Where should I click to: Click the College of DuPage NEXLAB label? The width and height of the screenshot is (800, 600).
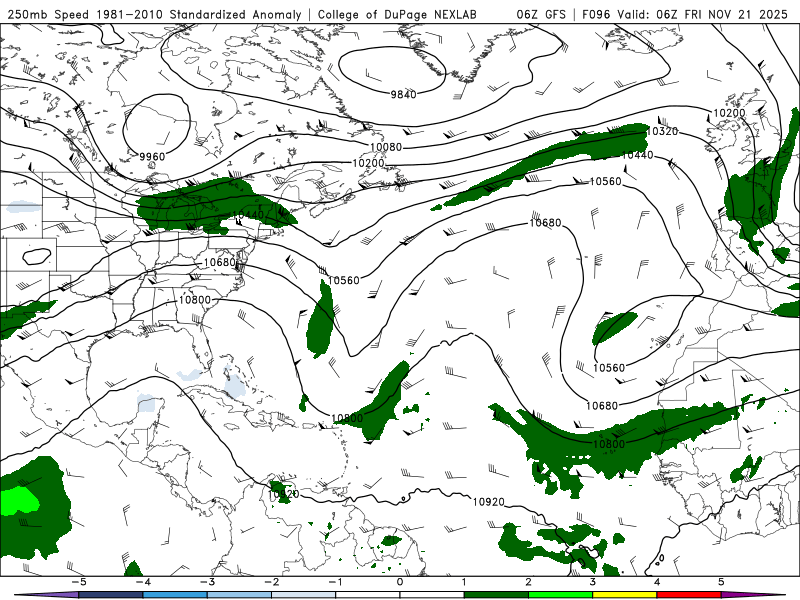[x=397, y=14]
